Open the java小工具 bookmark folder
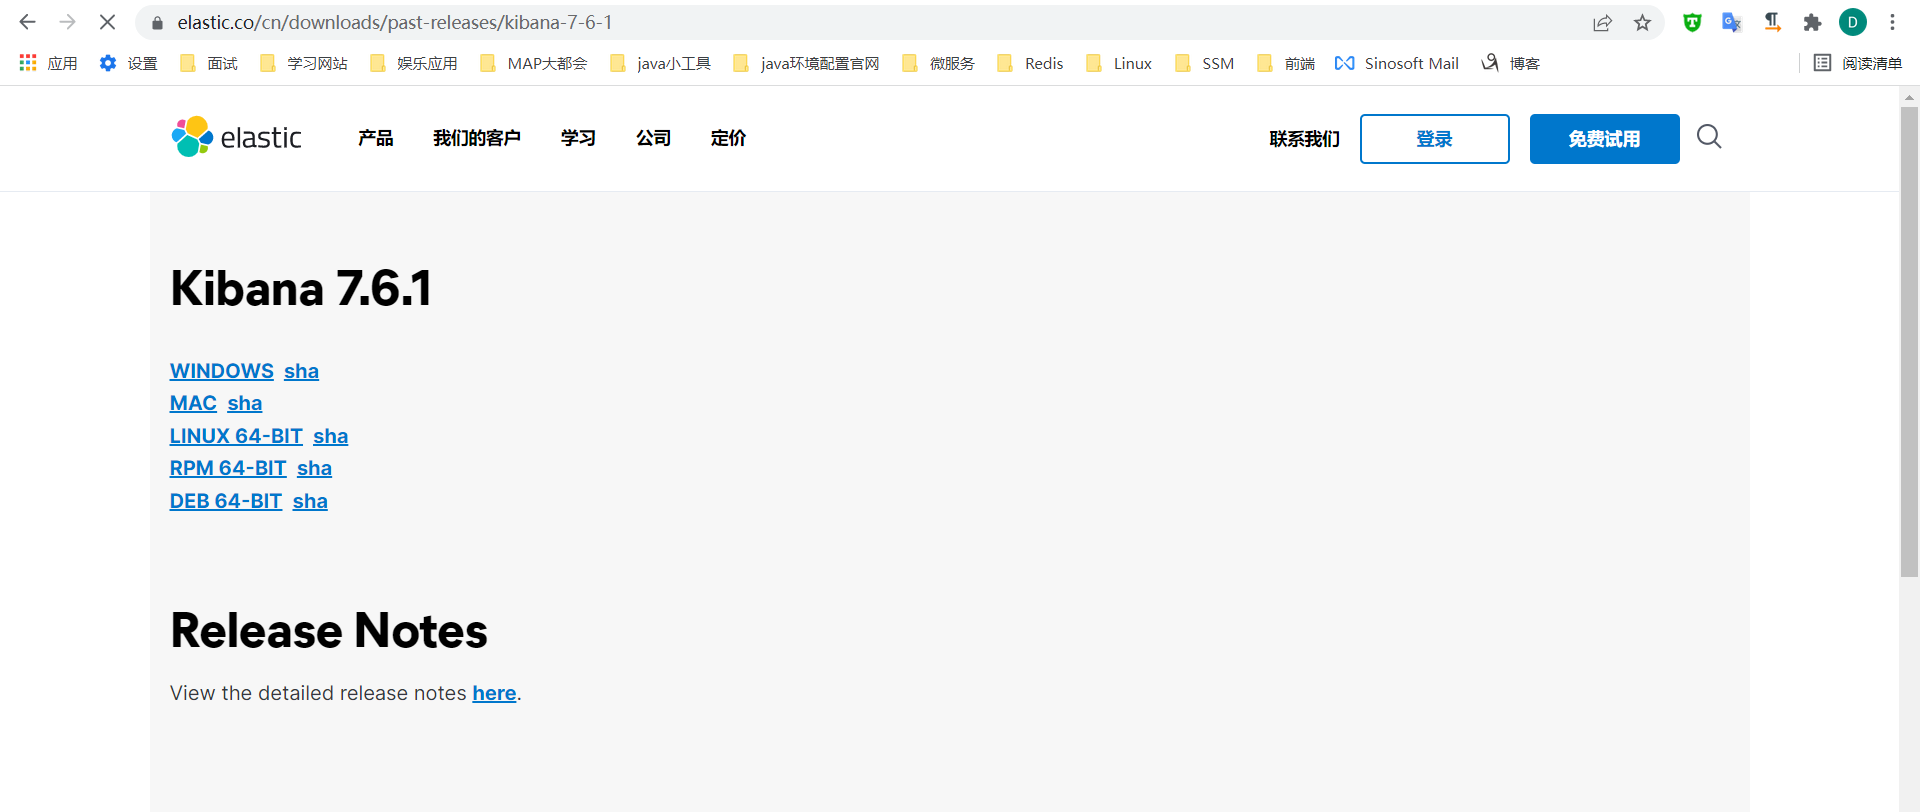This screenshot has height=812, width=1920. [x=660, y=63]
